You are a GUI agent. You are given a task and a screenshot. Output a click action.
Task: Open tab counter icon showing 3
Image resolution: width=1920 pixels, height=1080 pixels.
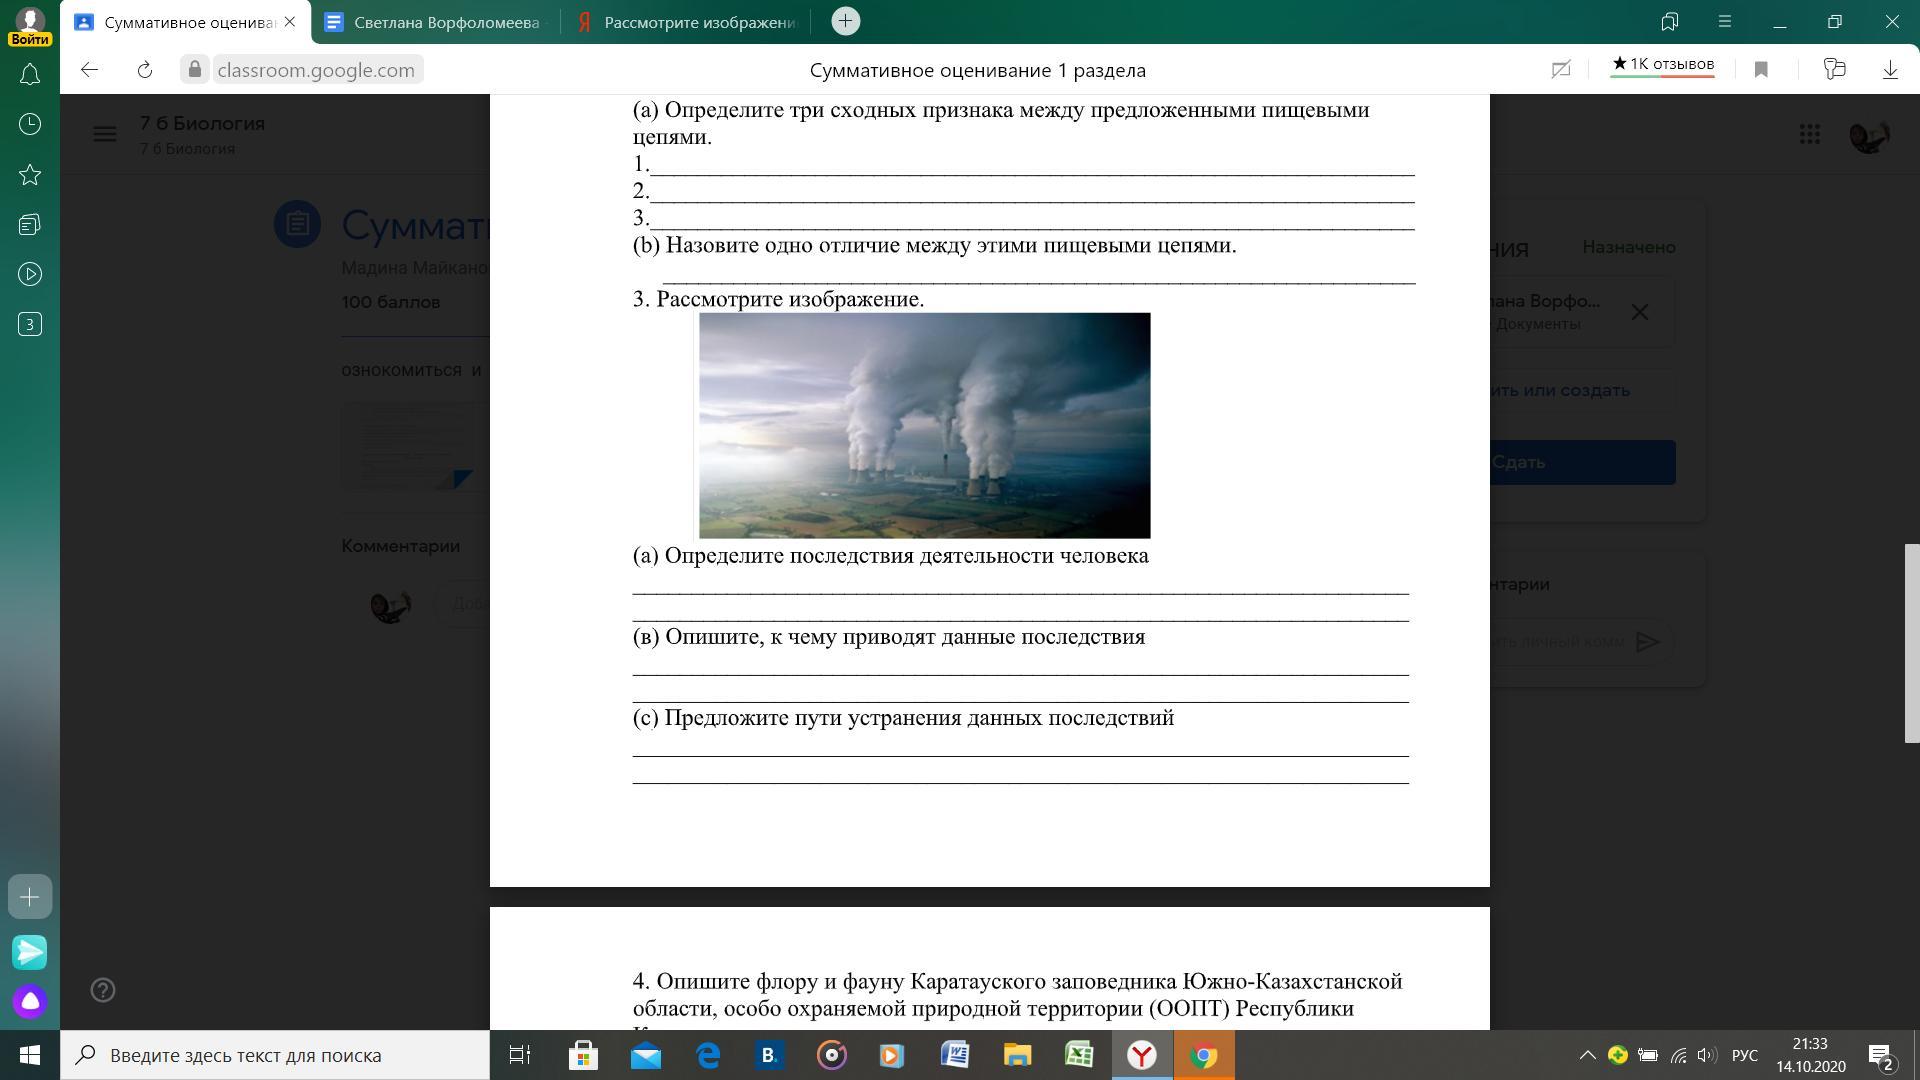(30, 324)
